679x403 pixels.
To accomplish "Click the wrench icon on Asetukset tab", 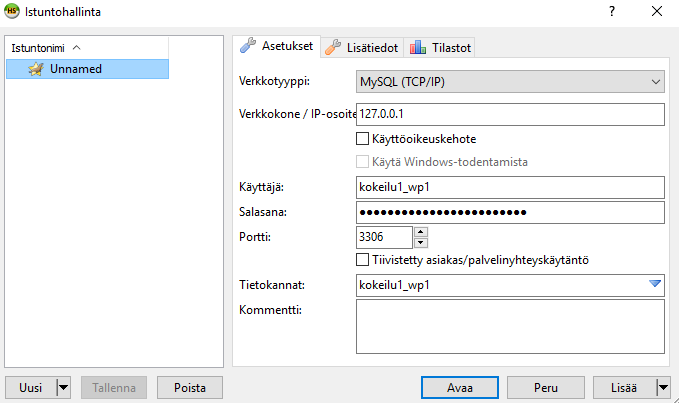I will pos(248,46).
